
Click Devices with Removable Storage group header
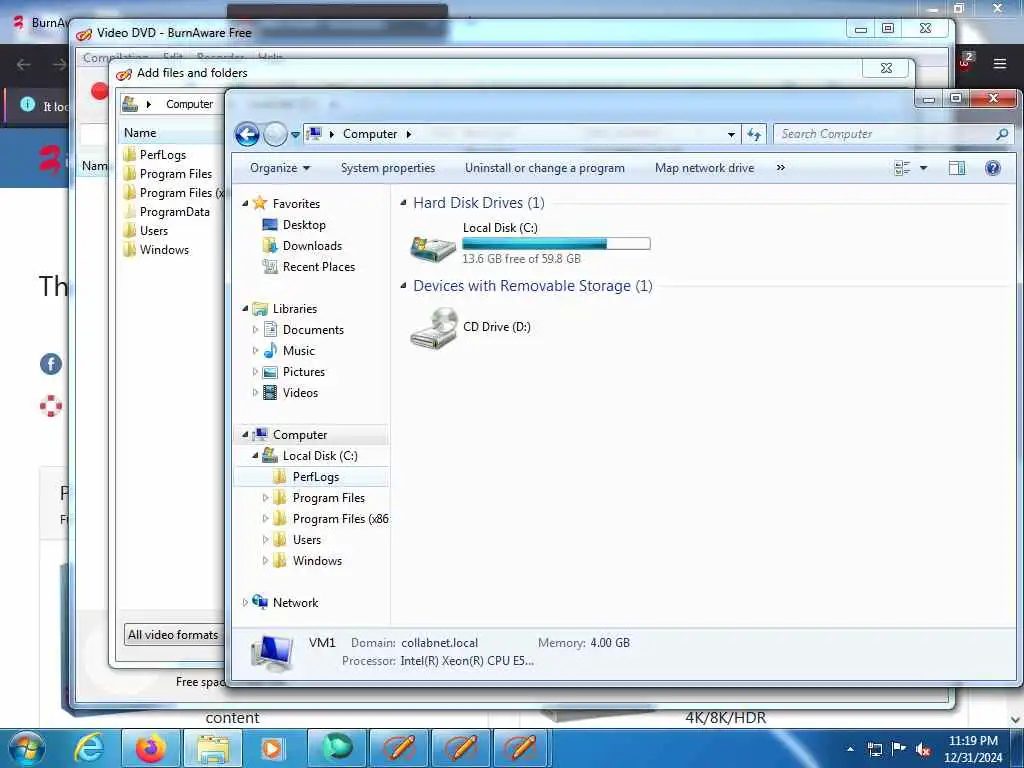click(532, 286)
